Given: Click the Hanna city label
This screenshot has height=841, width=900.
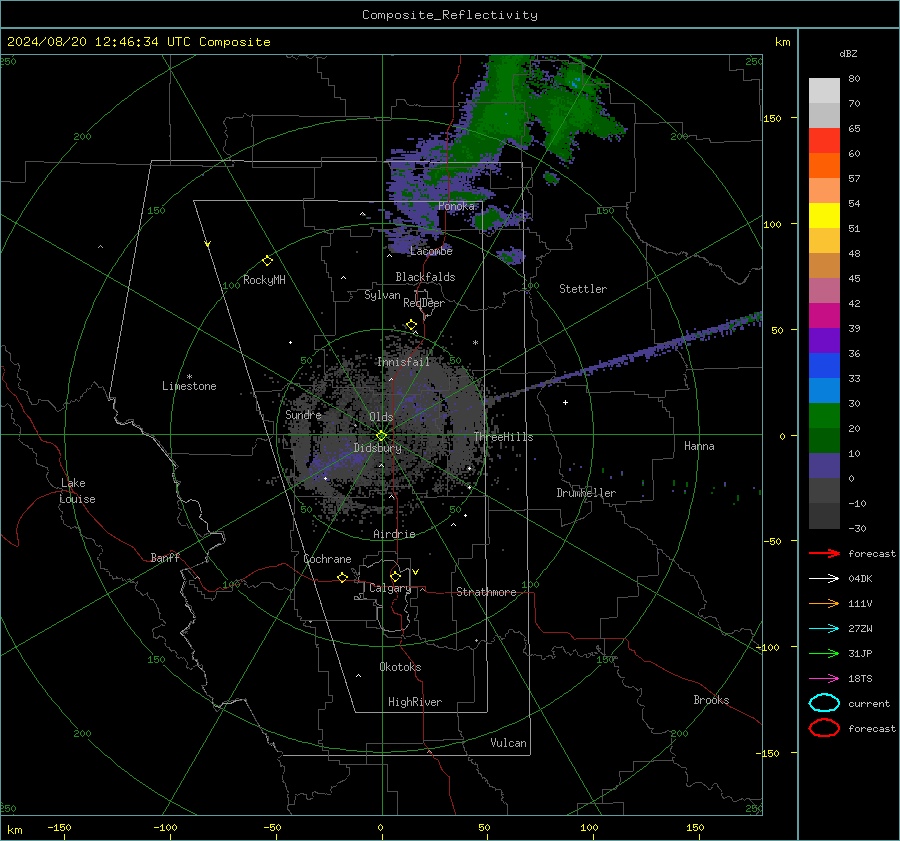Looking at the screenshot, I should [x=699, y=446].
